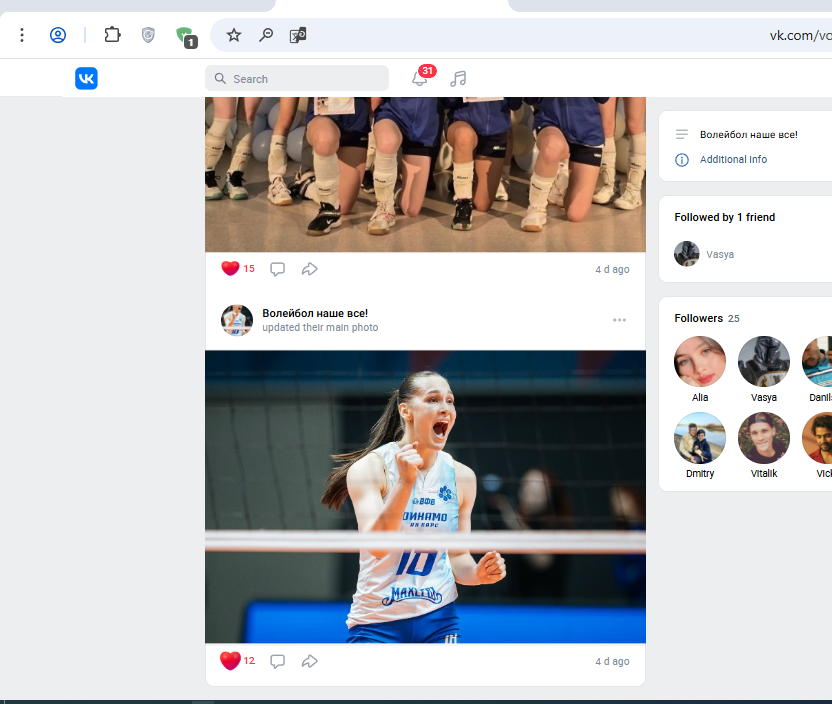Open the Chrome profile account icon
Viewport: 832px width, 704px height.
[x=58, y=35]
